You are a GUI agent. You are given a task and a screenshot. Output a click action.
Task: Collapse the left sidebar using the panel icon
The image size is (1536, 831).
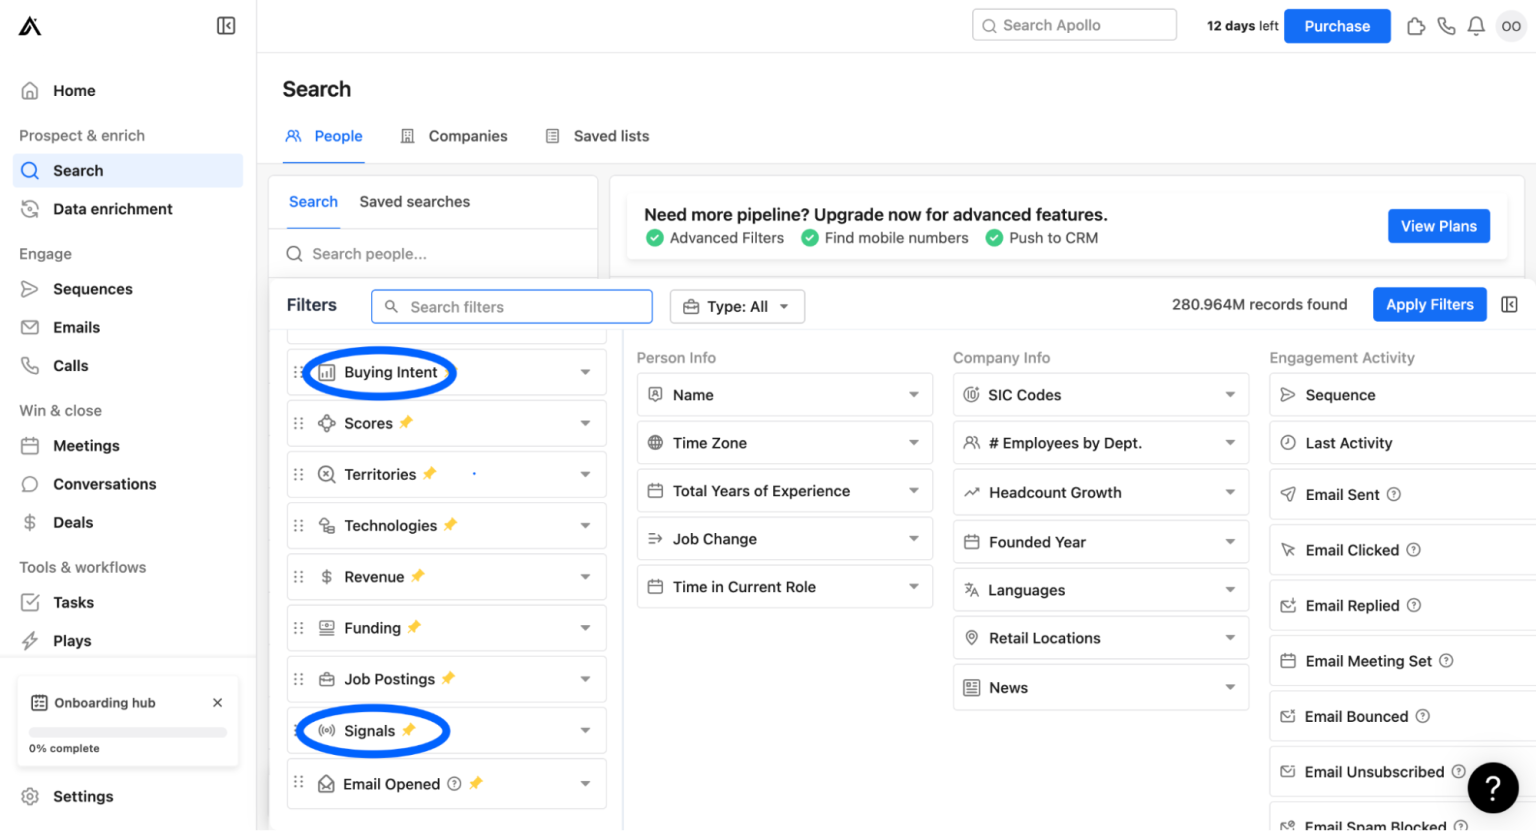(226, 26)
